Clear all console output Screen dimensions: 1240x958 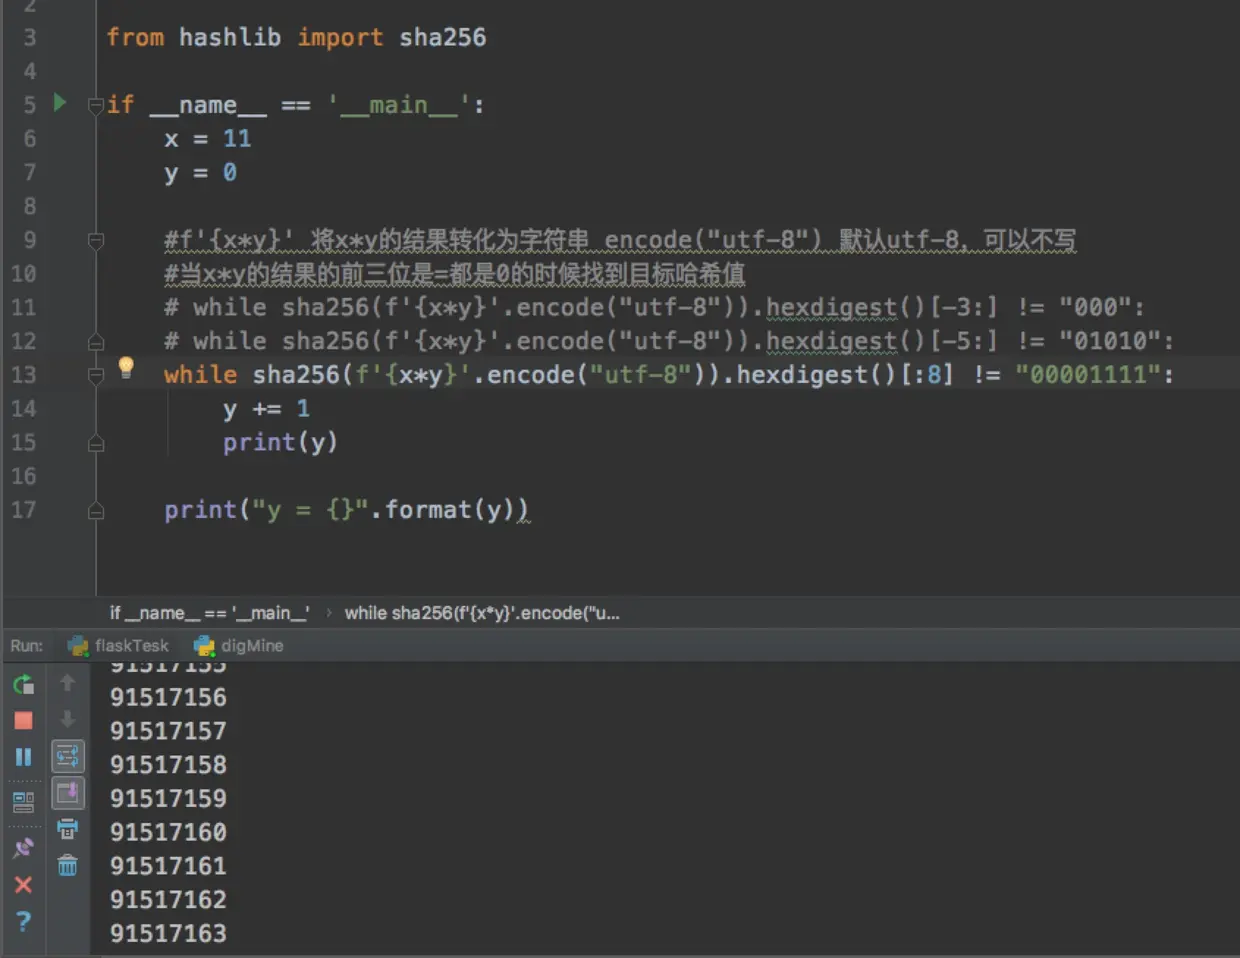67,866
